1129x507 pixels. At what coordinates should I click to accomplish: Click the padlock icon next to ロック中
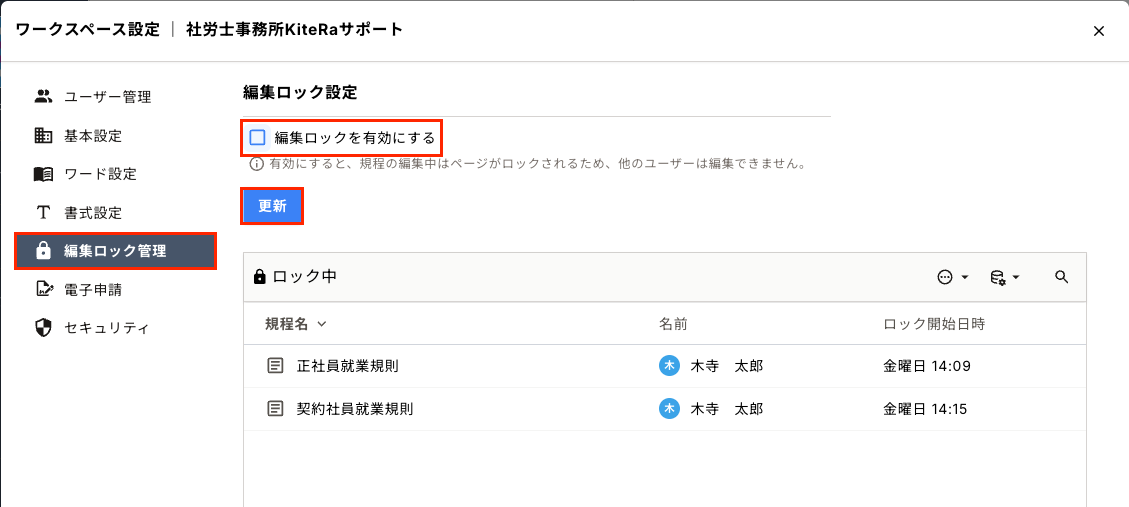coord(260,277)
